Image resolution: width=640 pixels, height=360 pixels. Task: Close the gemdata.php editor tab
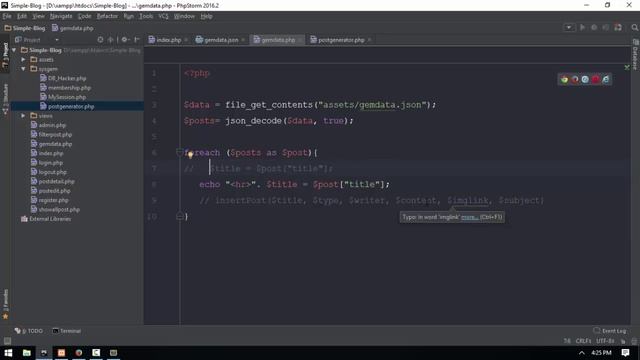300,40
